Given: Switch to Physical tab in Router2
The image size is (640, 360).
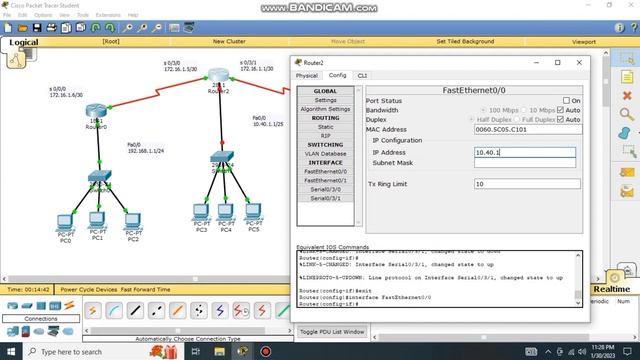Looking at the screenshot, I should coord(307,76).
